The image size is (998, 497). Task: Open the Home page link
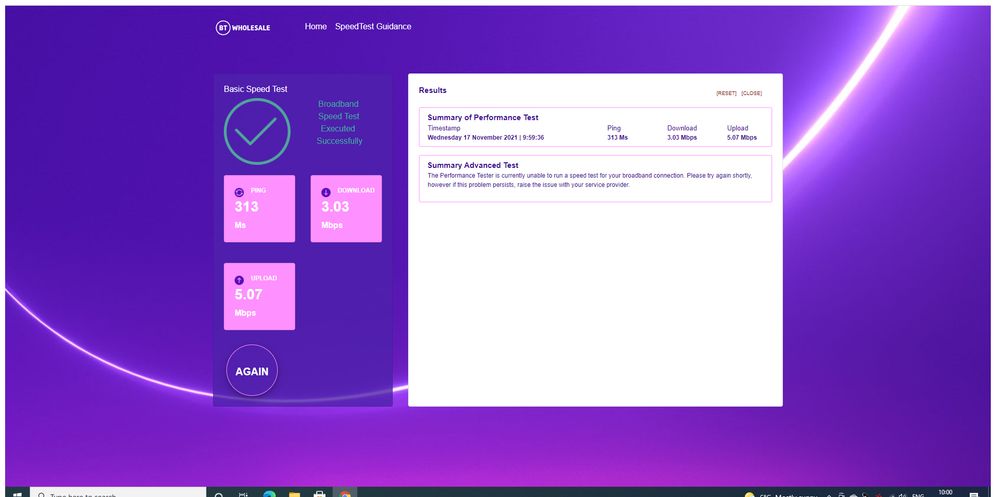(x=316, y=27)
